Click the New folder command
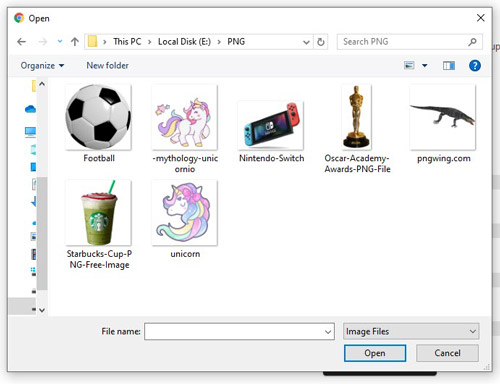 click(x=107, y=66)
